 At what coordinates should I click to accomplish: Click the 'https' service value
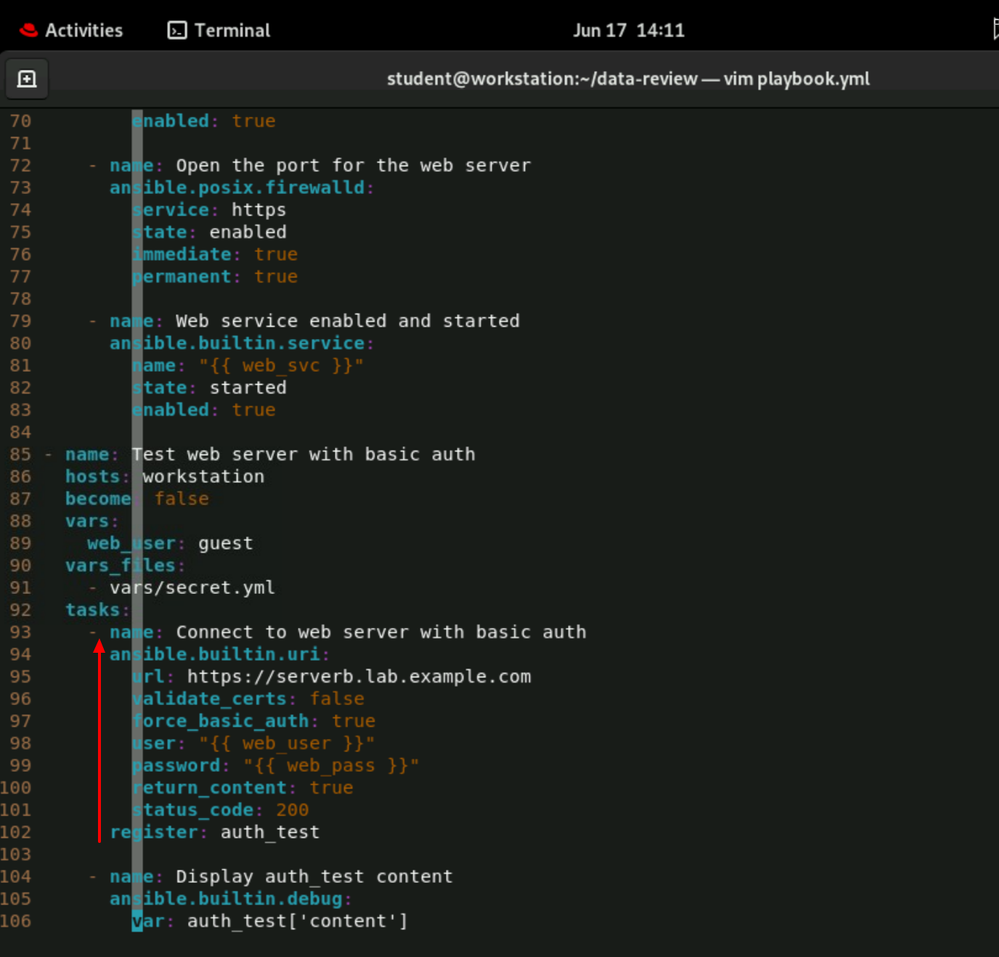(x=258, y=210)
